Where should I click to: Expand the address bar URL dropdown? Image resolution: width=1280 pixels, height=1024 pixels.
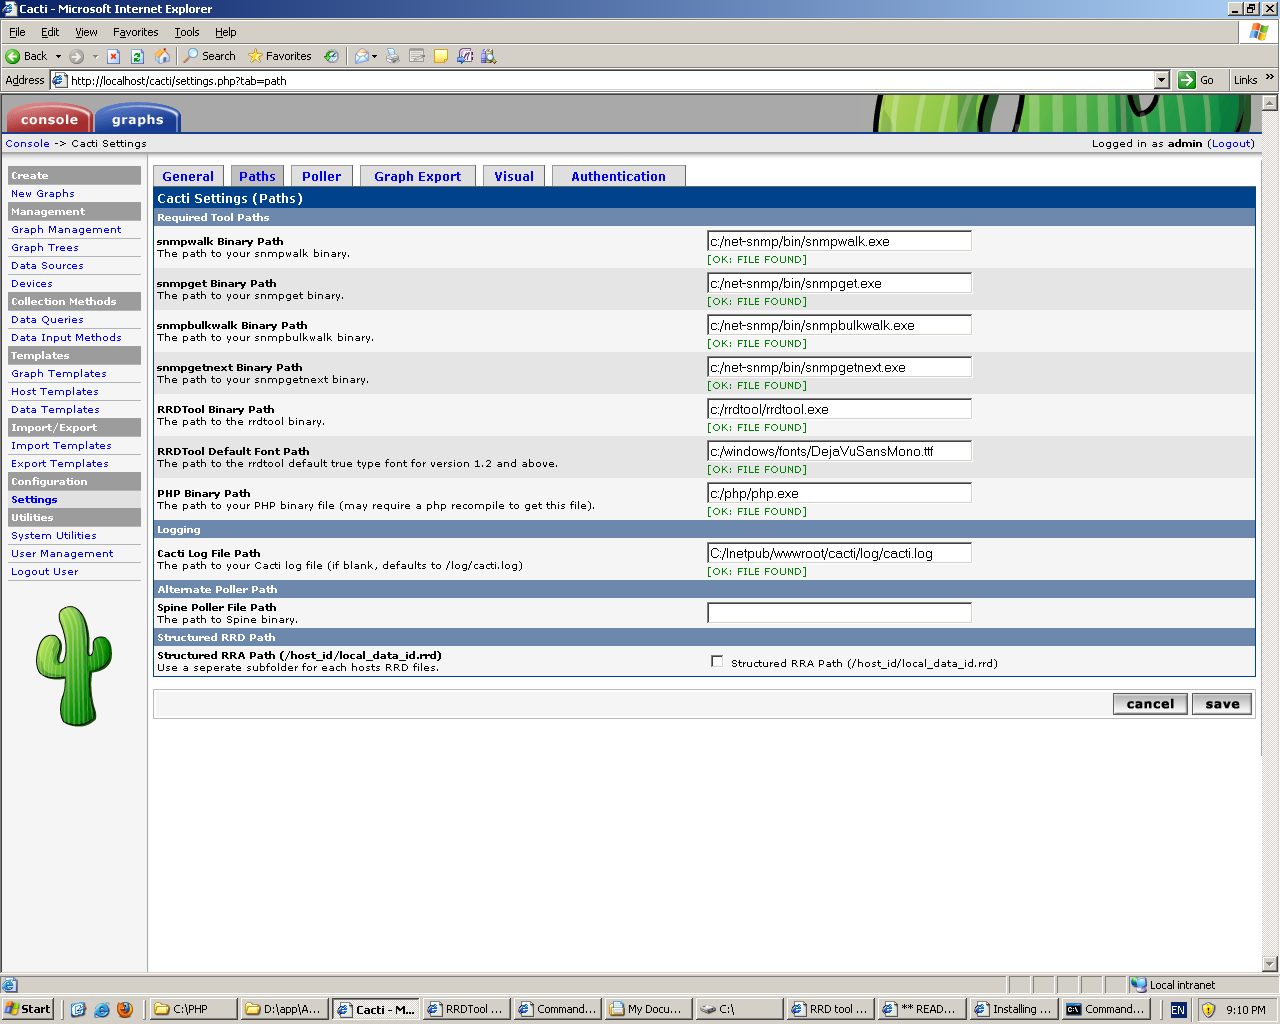coord(1161,80)
